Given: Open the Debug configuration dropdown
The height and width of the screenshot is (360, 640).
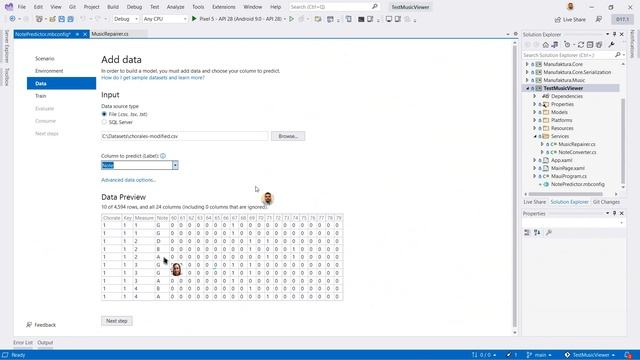Looking at the screenshot, I should pos(126,19).
